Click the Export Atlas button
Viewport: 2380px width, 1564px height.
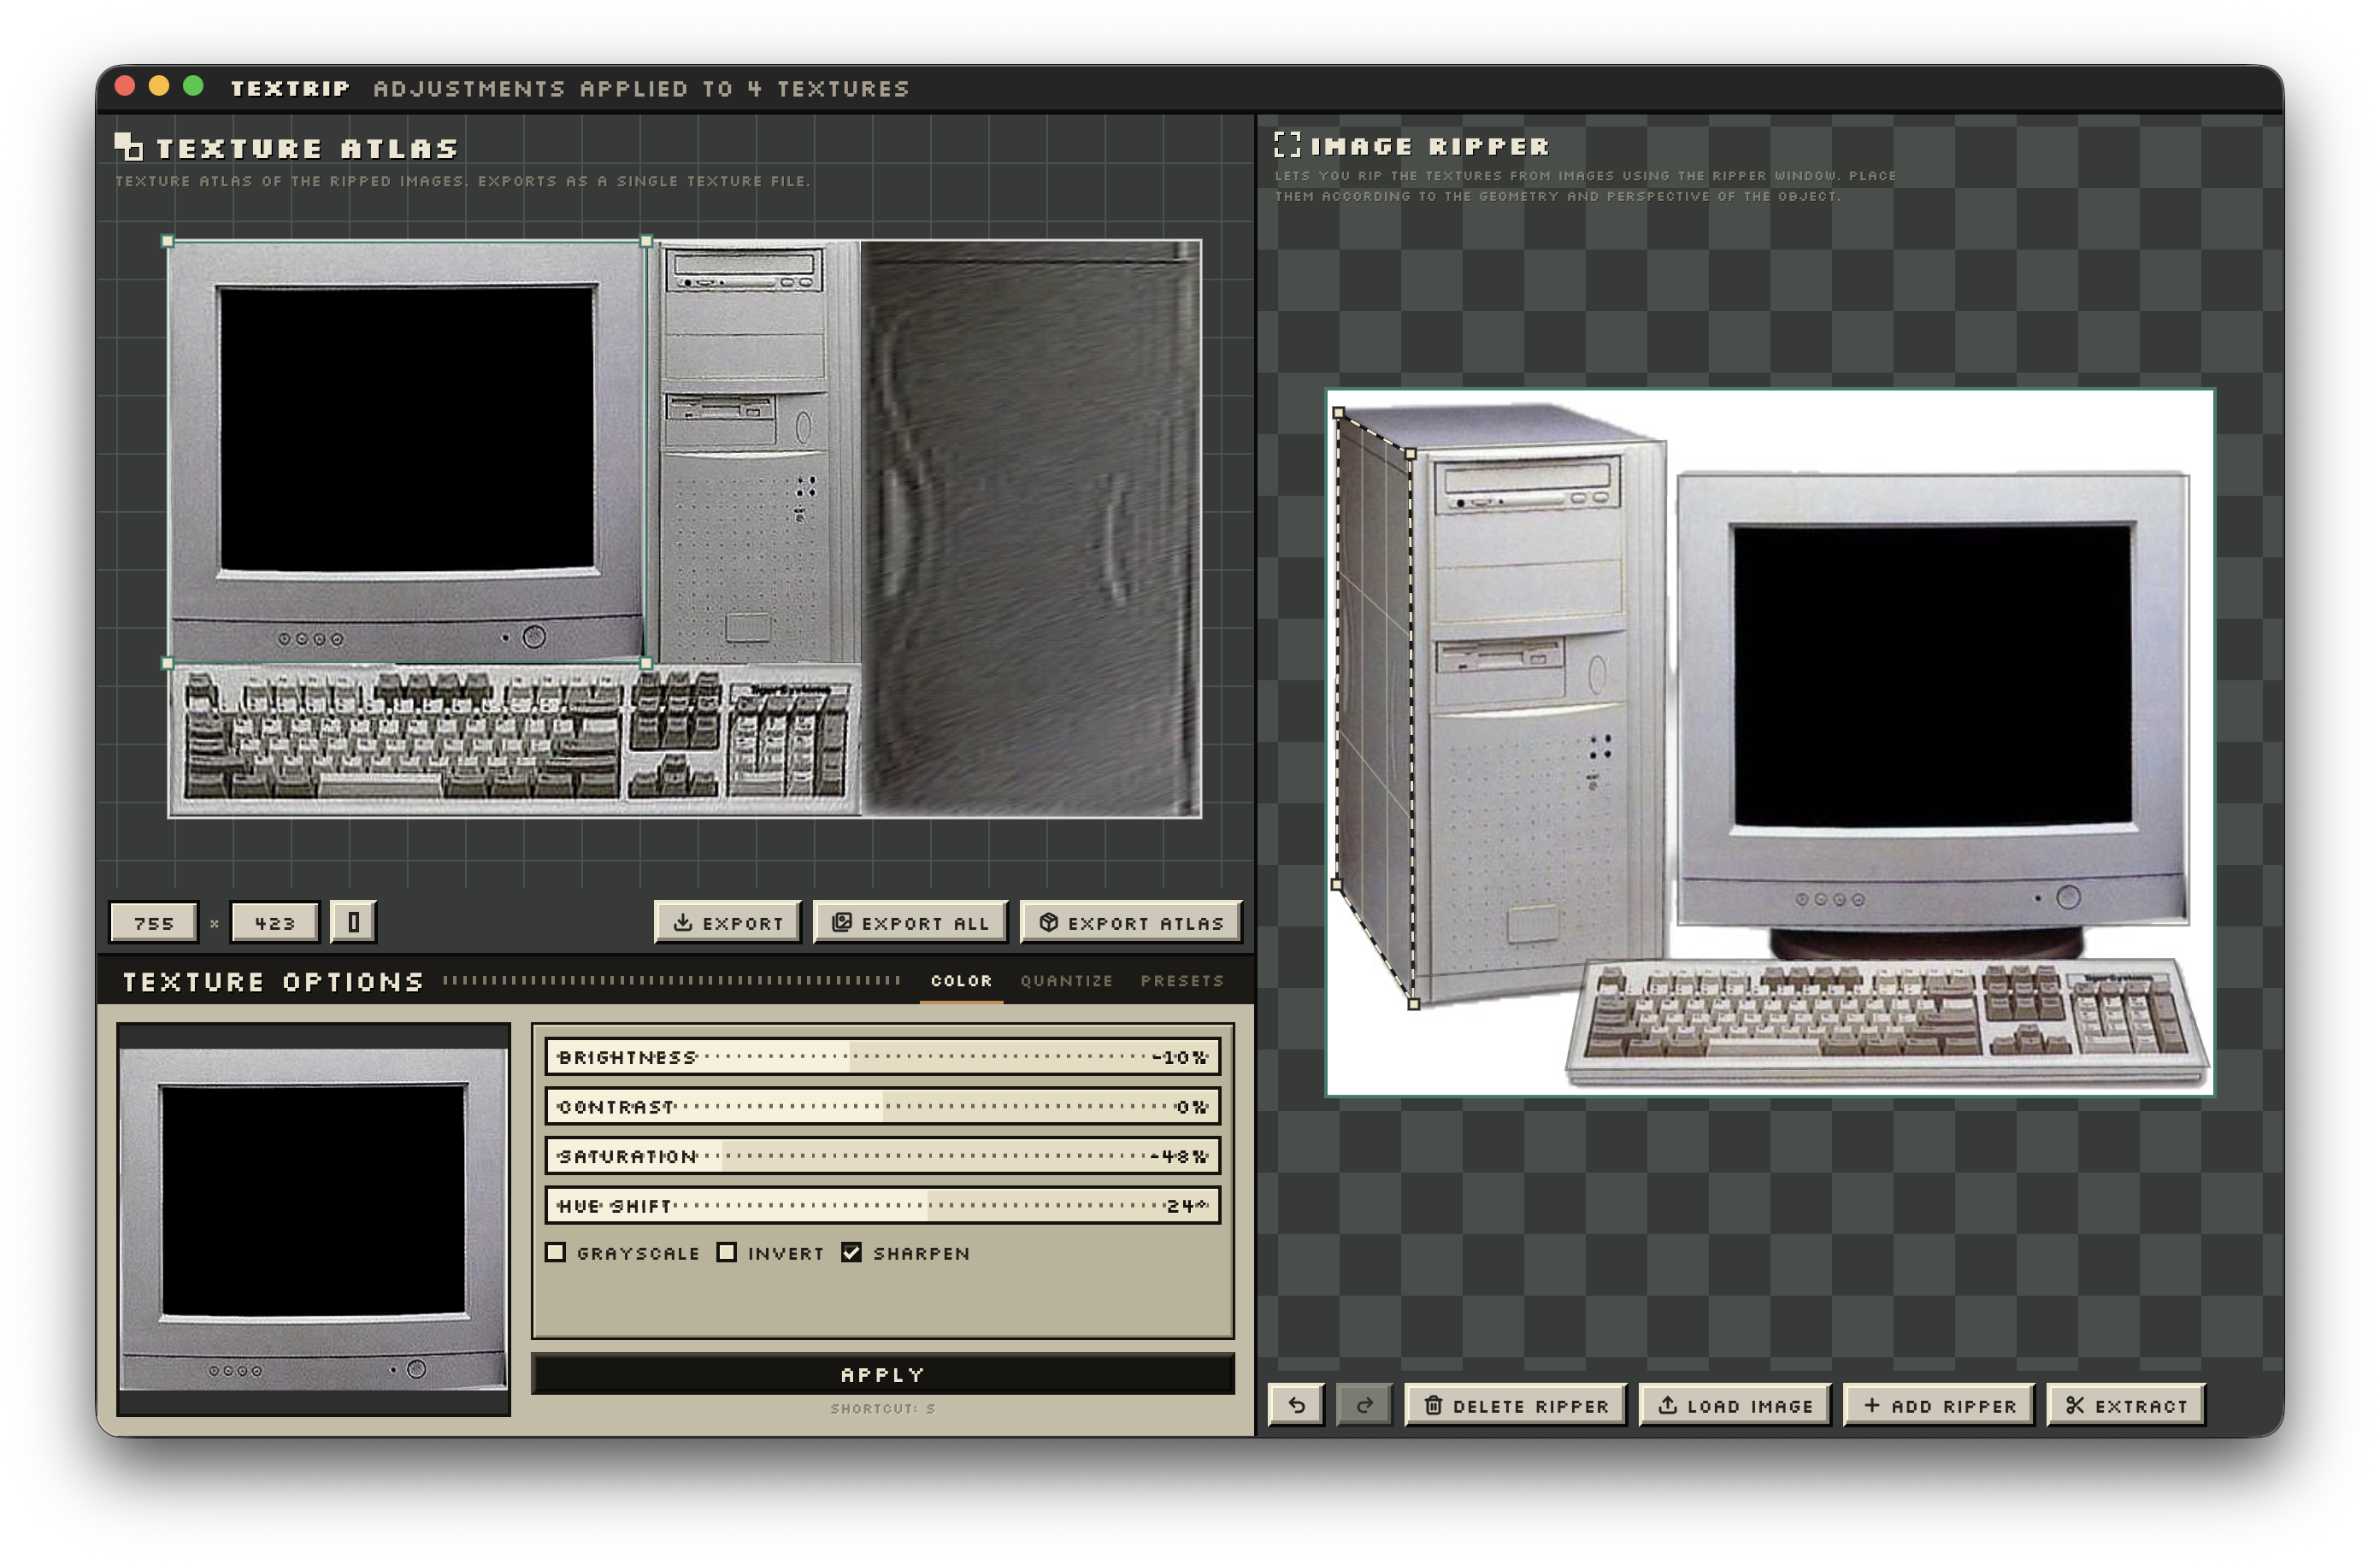click(1130, 922)
